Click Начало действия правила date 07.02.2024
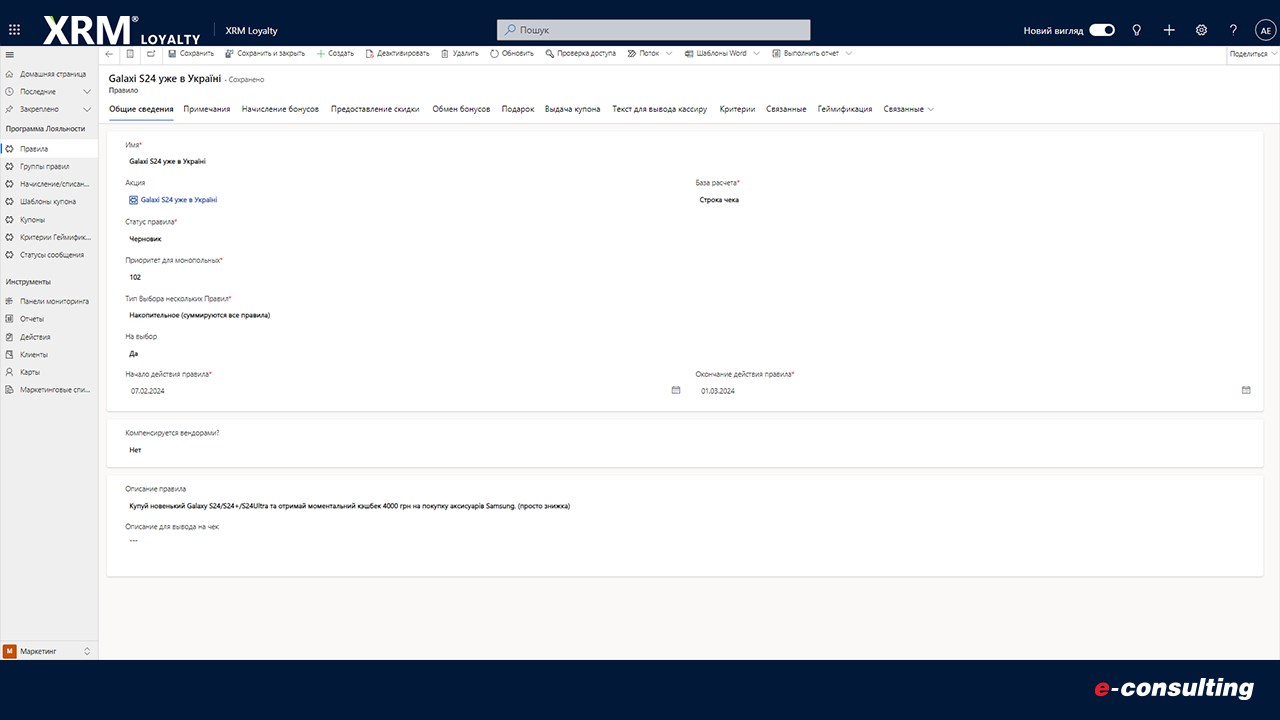Viewport: 1280px width, 720px height. pos(148,391)
